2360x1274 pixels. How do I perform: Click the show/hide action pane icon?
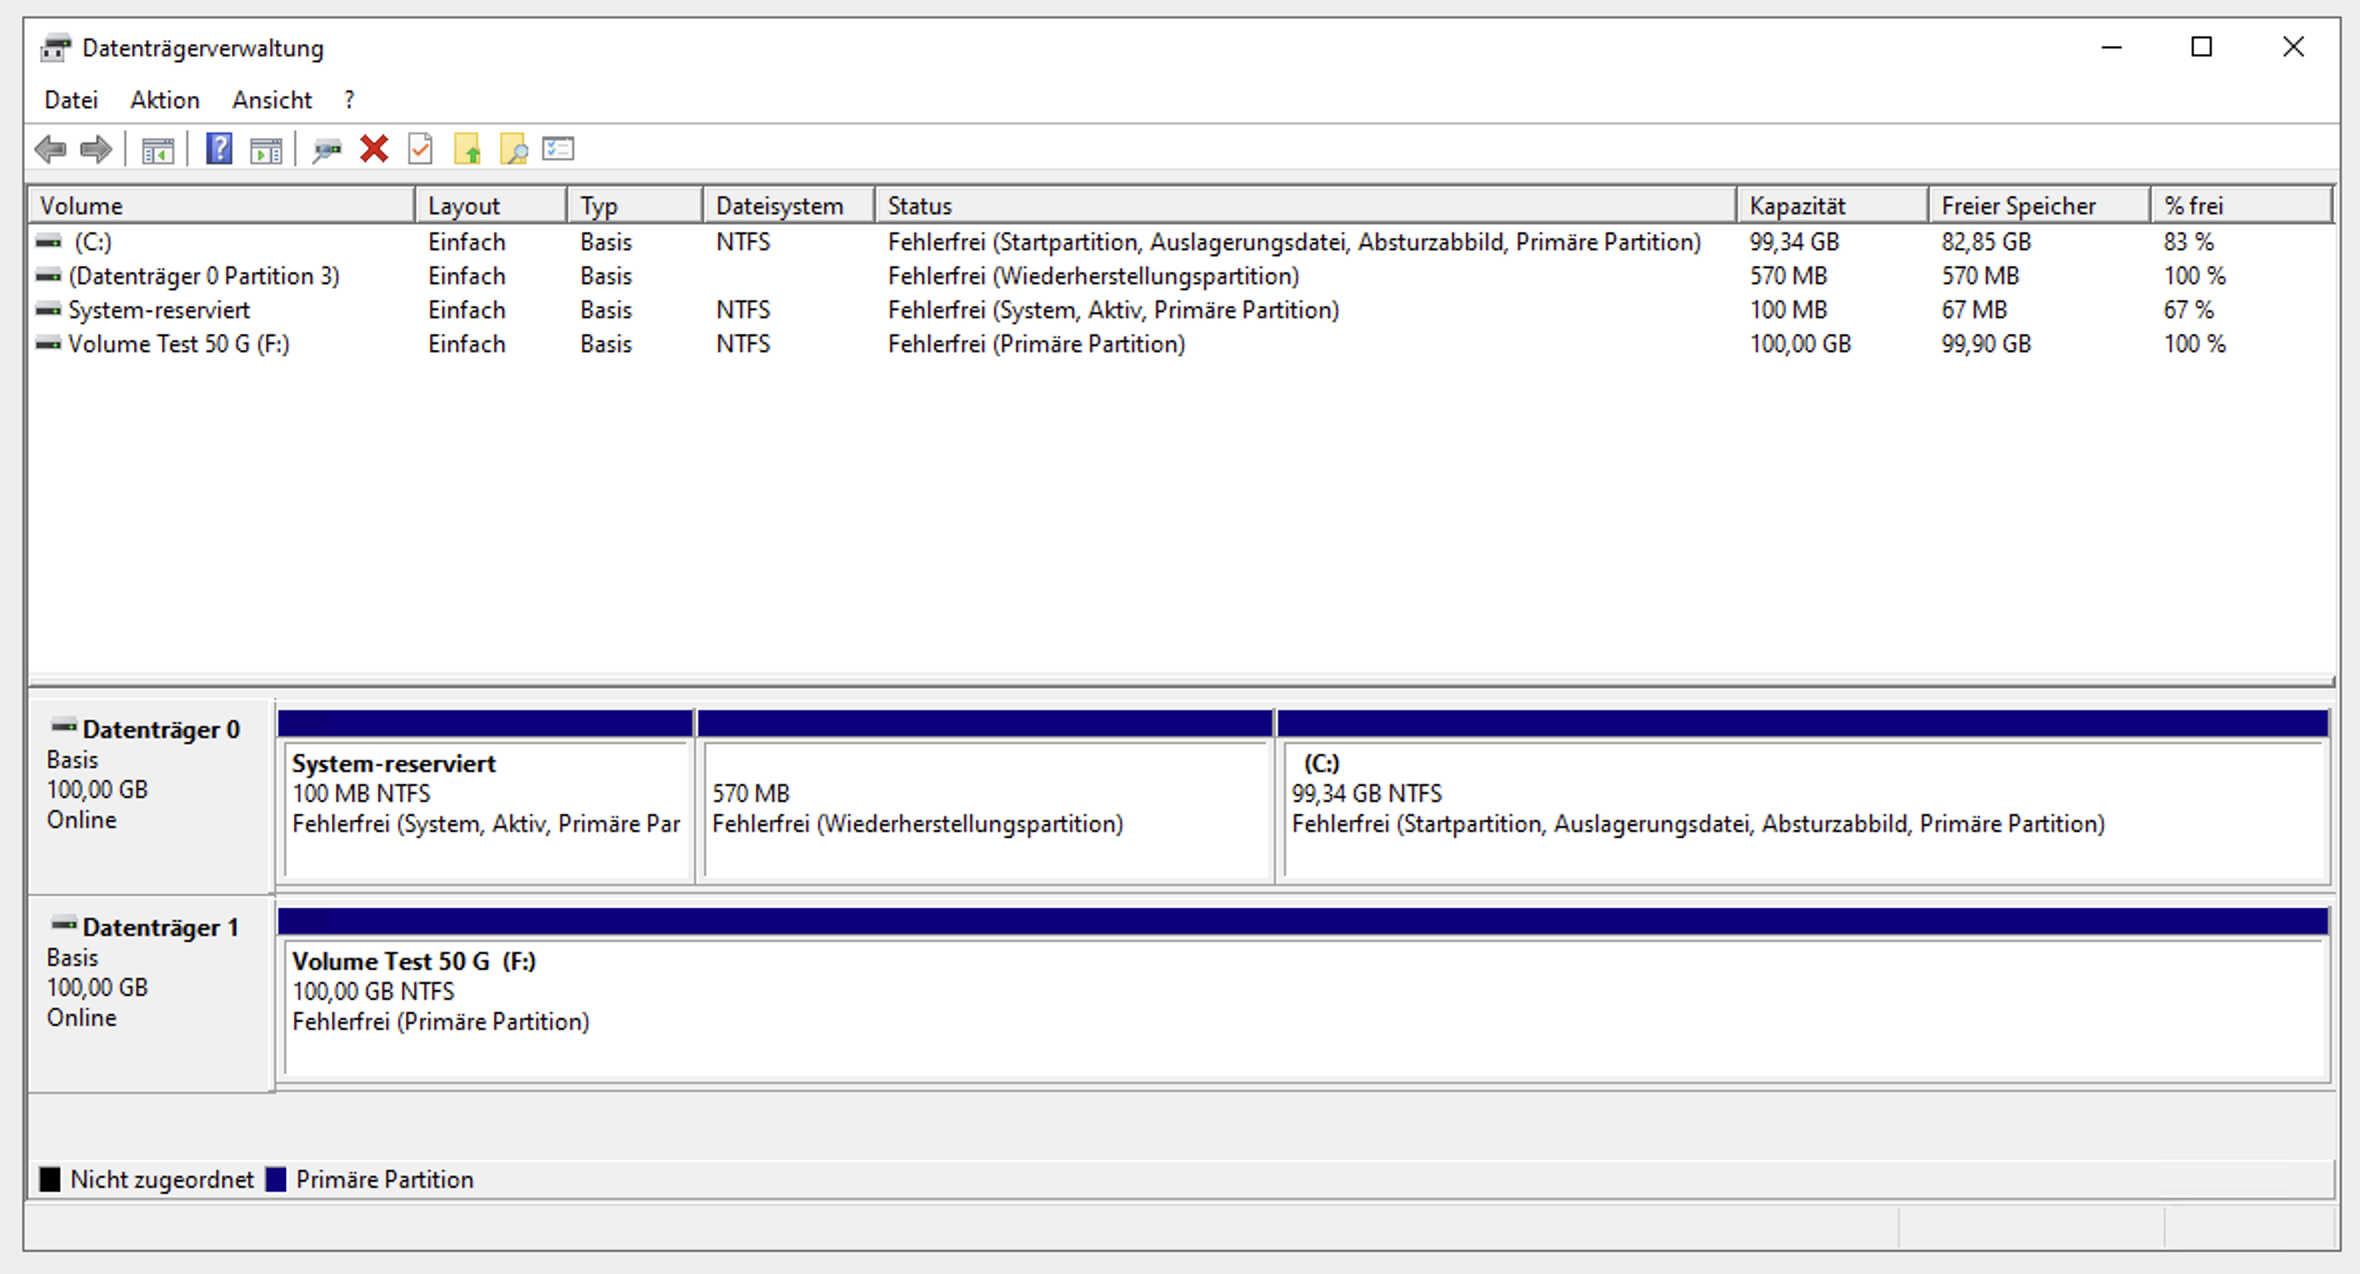266,150
